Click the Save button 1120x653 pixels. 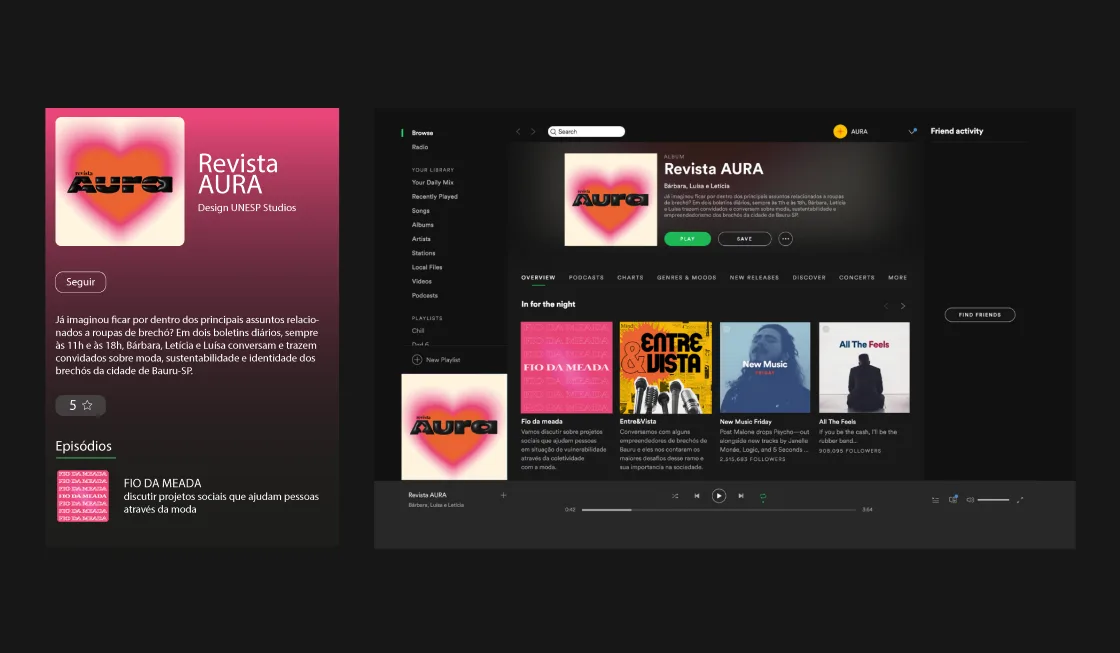744,239
